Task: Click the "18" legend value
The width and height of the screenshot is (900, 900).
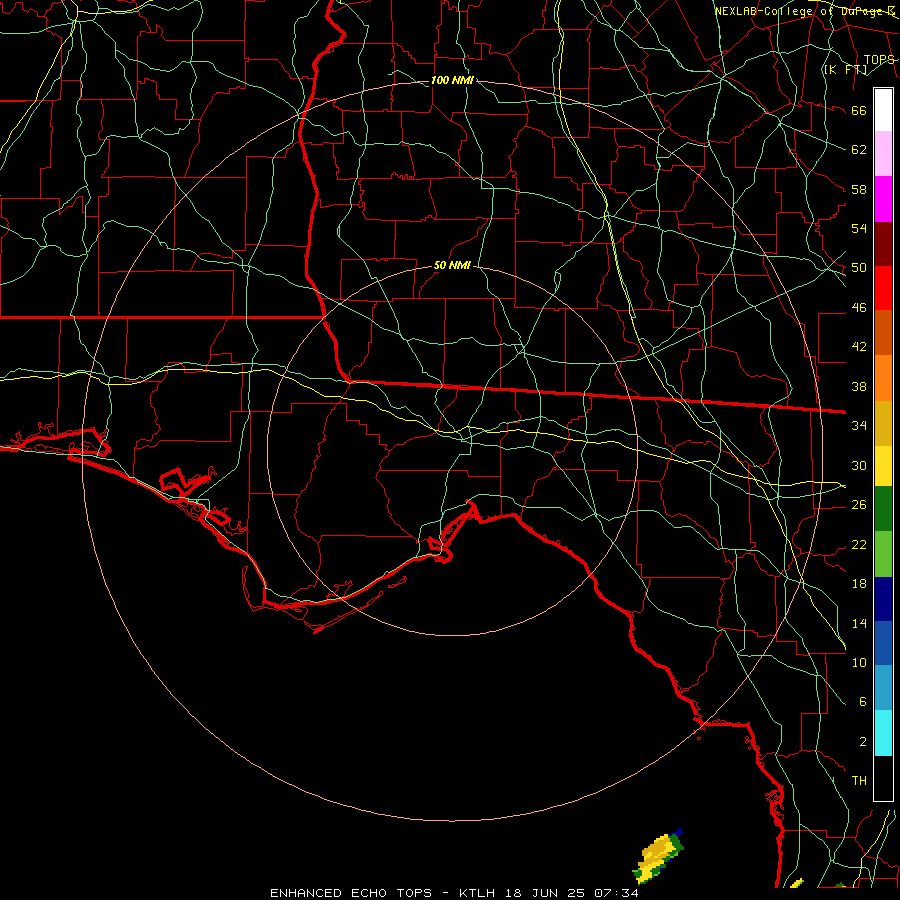Action: pos(859,583)
